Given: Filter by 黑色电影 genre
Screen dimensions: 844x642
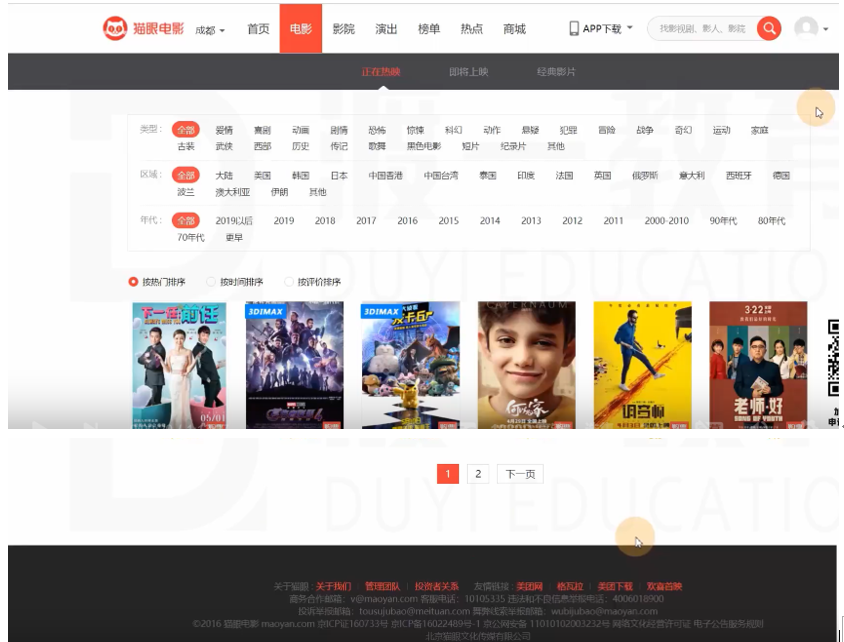Looking at the screenshot, I should pyautogui.click(x=424, y=146).
